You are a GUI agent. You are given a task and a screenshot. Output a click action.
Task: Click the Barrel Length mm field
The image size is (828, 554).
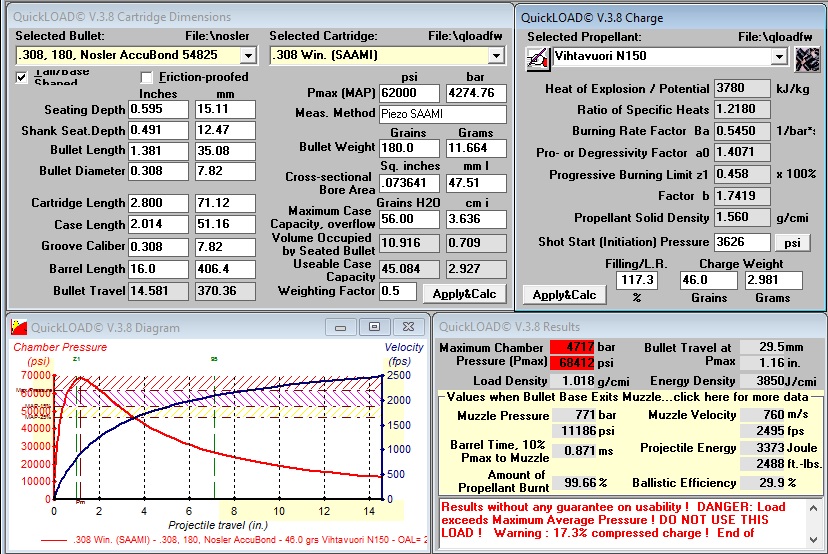225,269
